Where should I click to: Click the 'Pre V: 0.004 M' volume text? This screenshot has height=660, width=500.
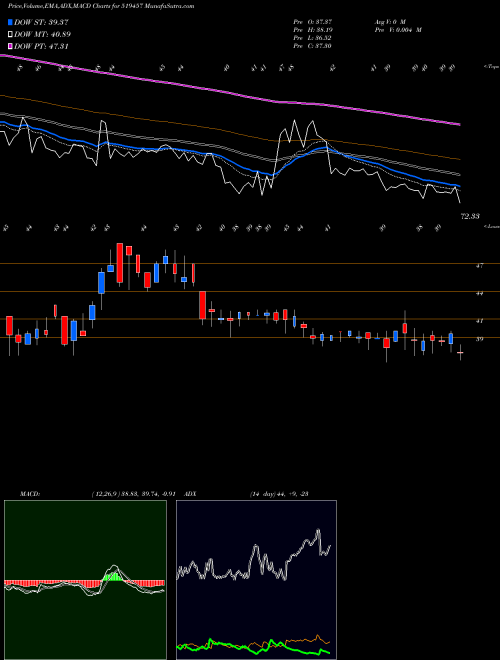point(398,30)
